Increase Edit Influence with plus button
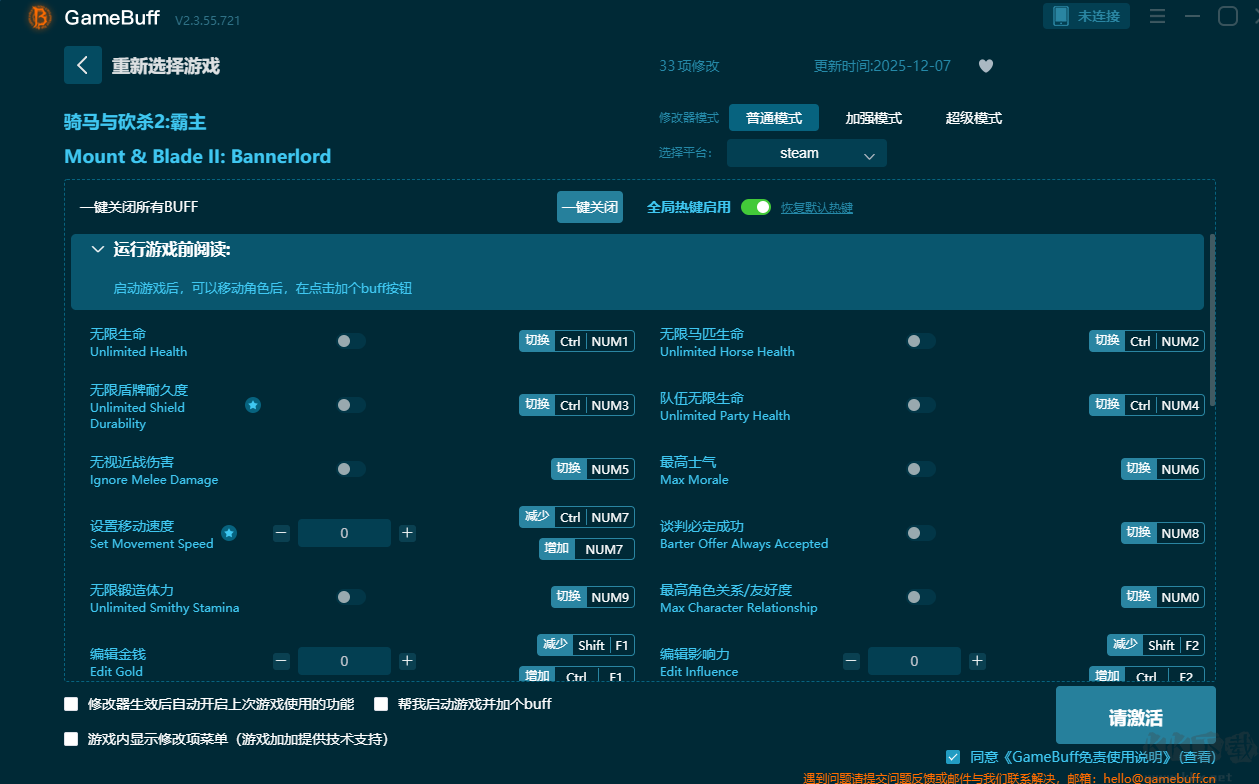The image size is (1259, 784). [x=977, y=661]
